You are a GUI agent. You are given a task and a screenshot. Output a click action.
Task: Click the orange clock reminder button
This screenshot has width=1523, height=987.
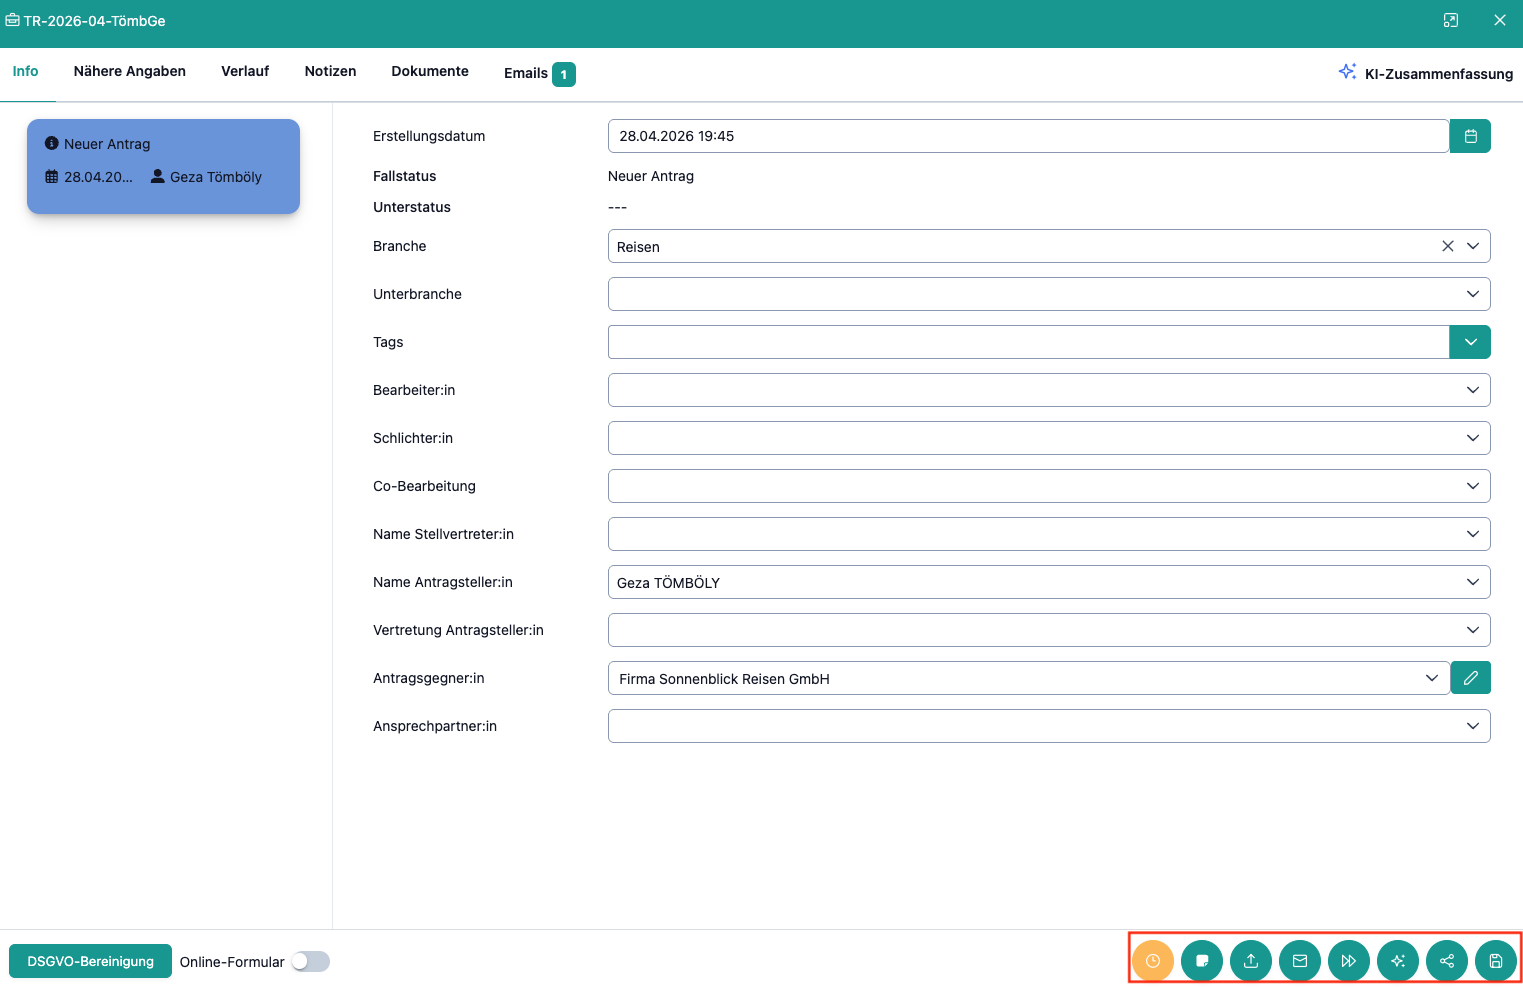1153,961
